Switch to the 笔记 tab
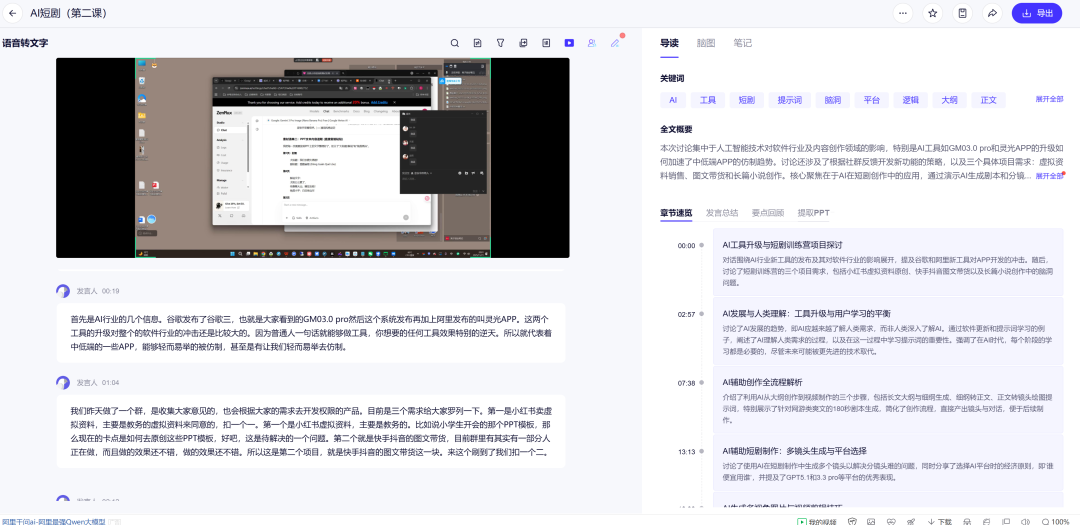The width and height of the screenshot is (1080, 525). 742,43
